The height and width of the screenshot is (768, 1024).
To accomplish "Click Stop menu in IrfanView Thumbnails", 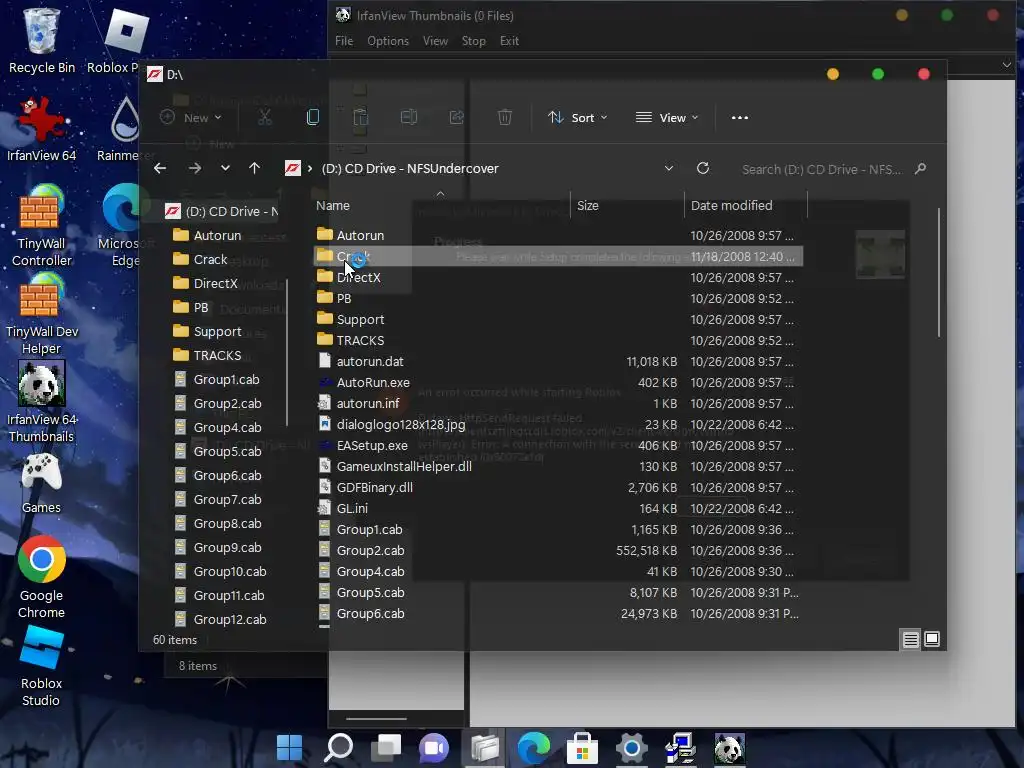I will click(x=473, y=40).
